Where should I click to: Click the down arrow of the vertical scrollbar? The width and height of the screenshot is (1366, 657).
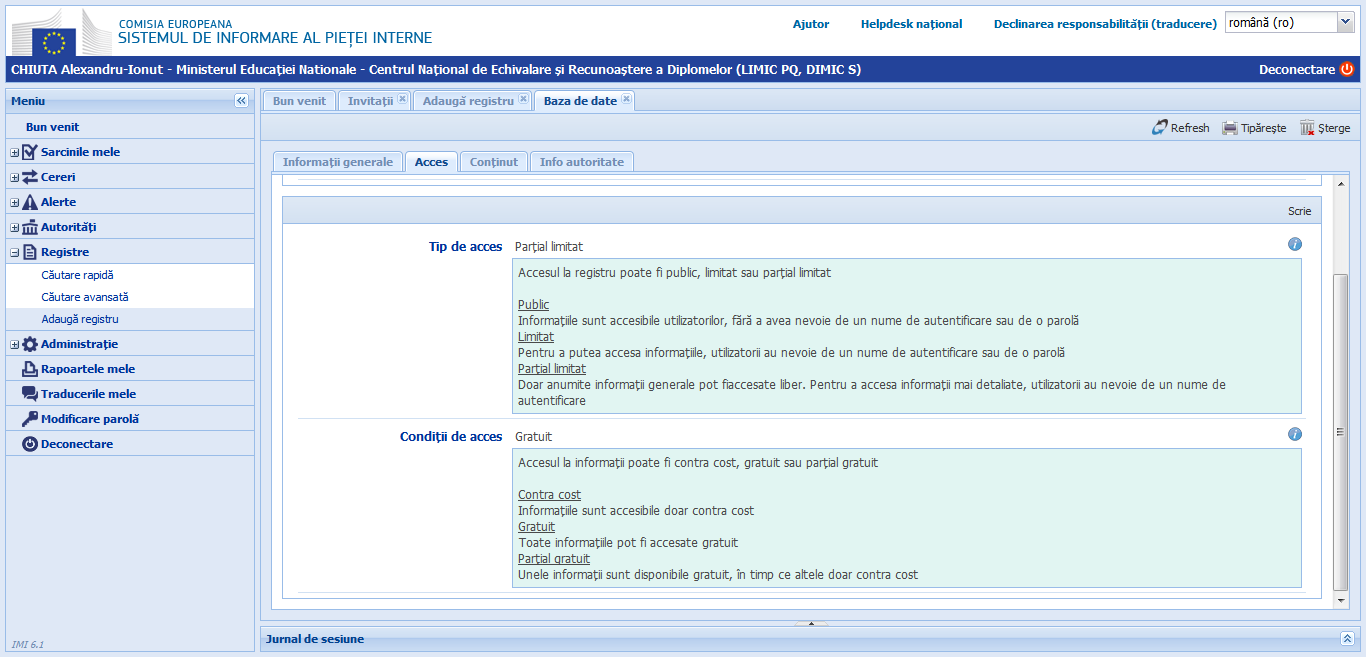pos(1340,601)
